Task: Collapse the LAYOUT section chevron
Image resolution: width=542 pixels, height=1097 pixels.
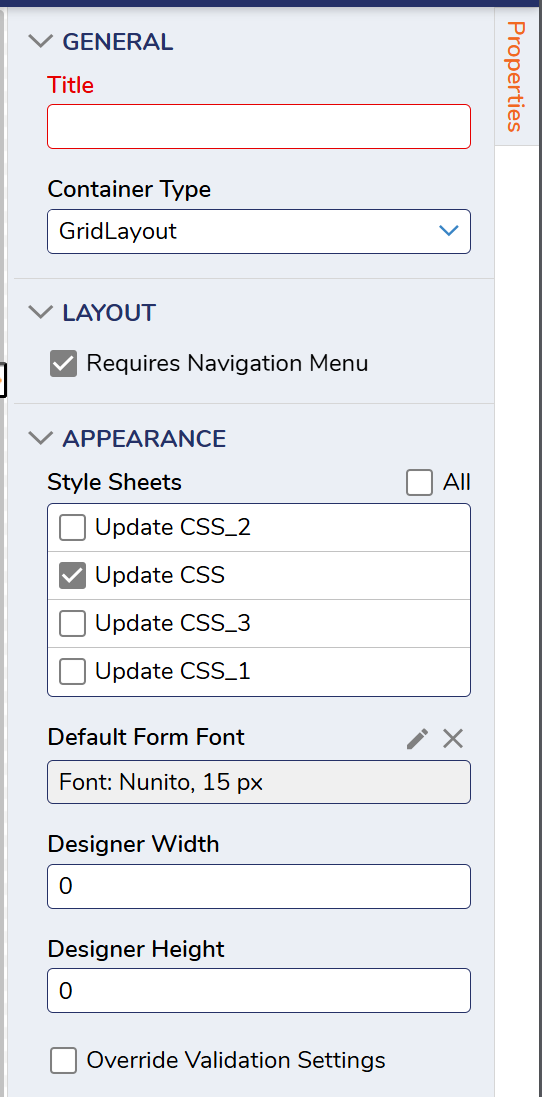Action: tap(41, 313)
